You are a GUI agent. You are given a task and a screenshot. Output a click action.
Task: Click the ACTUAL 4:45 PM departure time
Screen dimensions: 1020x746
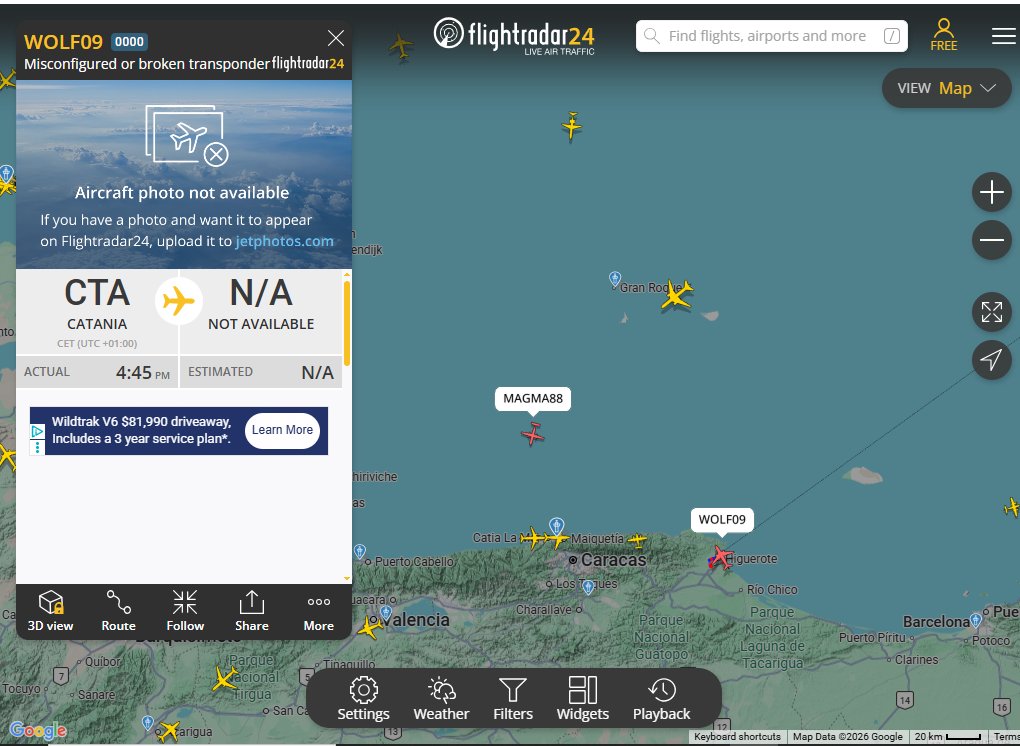pyautogui.click(x=98, y=372)
